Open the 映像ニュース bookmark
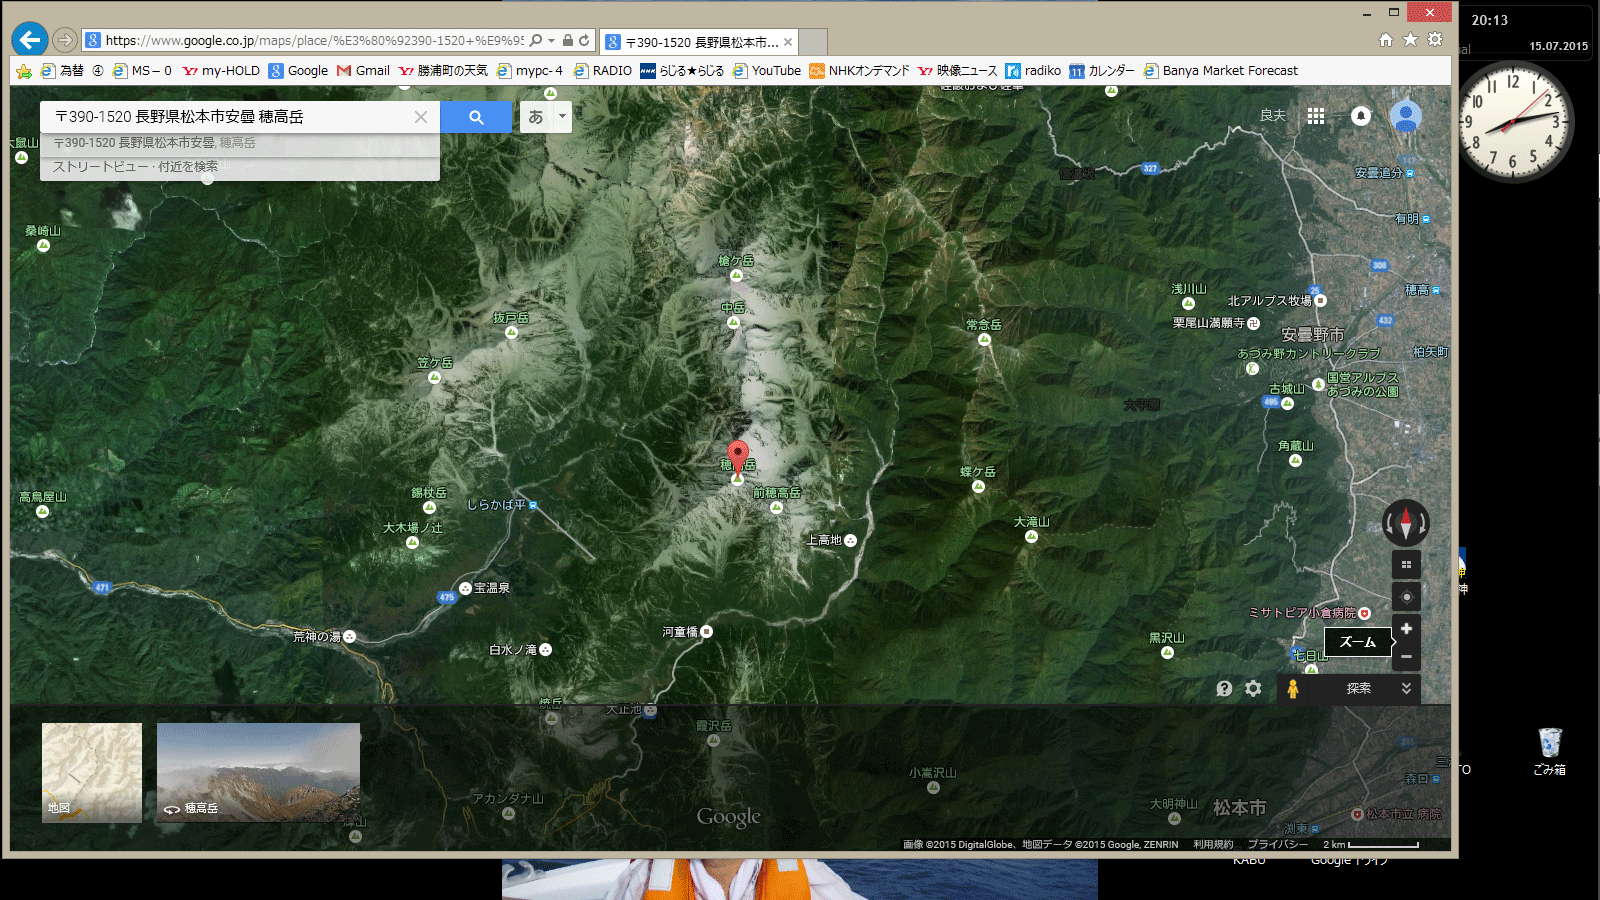 click(x=957, y=71)
